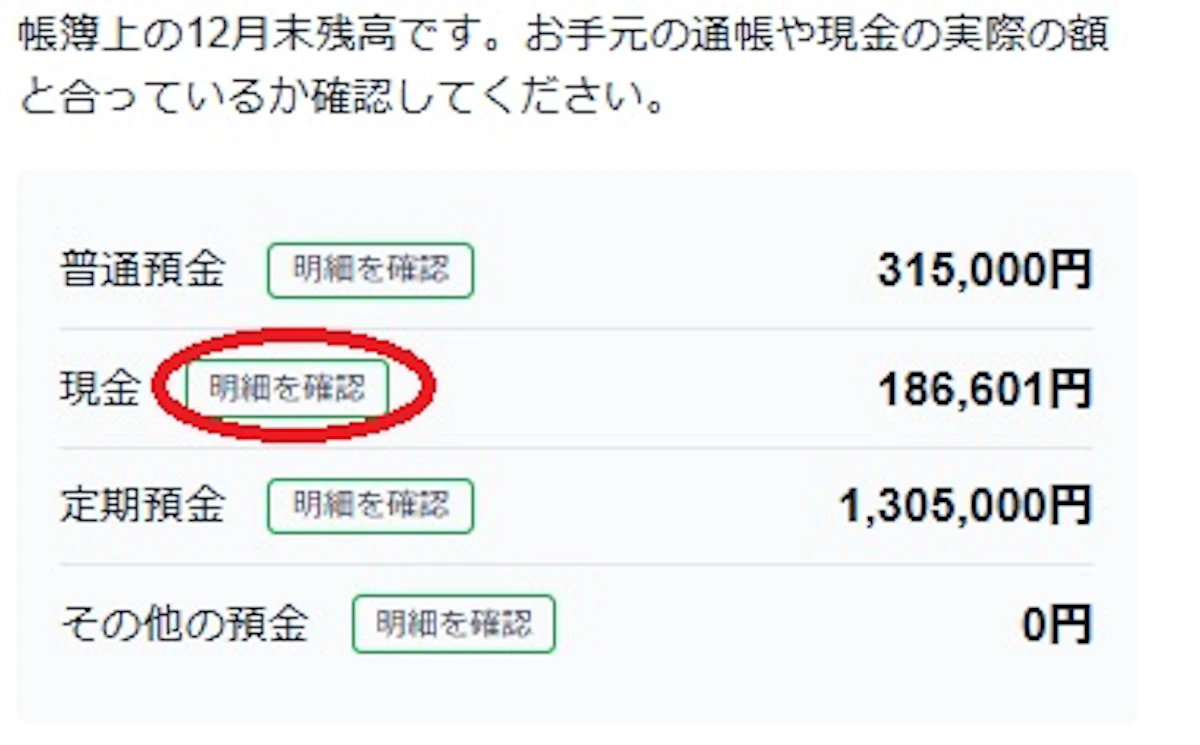Click the 186,601円 cash balance
The height and width of the screenshot is (745, 1200).
pos(984,388)
